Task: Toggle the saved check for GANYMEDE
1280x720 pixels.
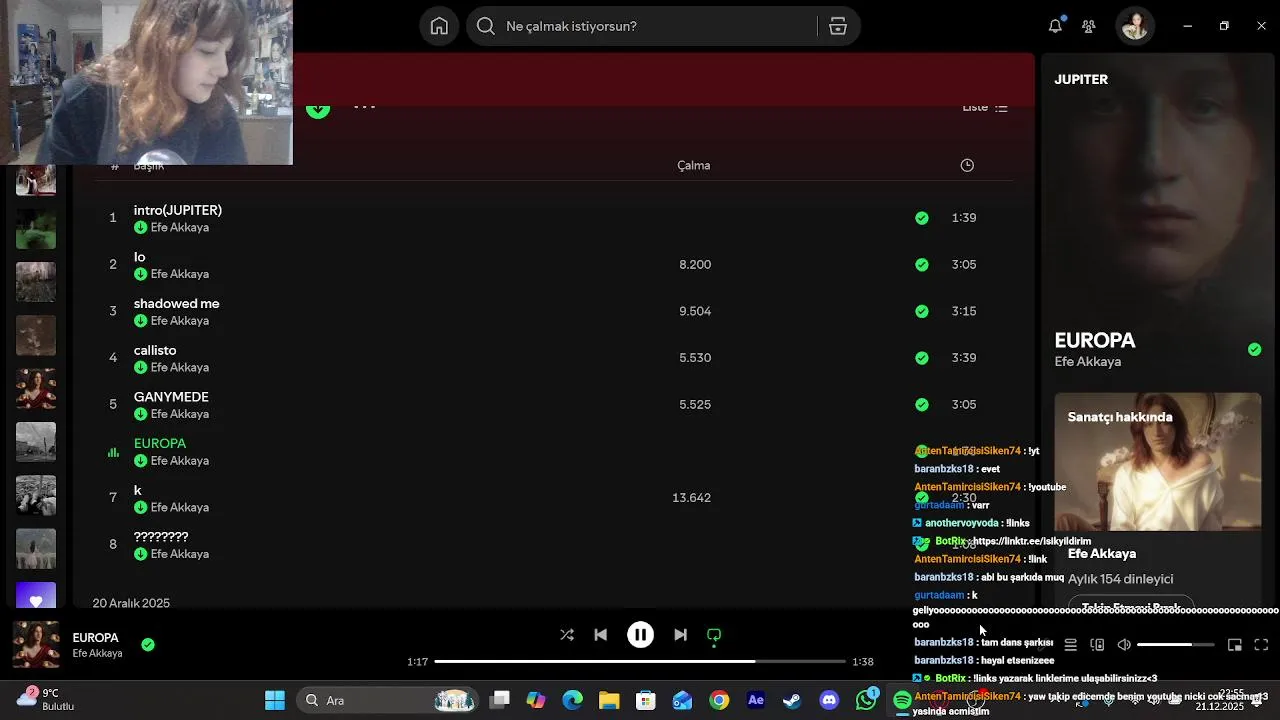Action: tap(922, 405)
